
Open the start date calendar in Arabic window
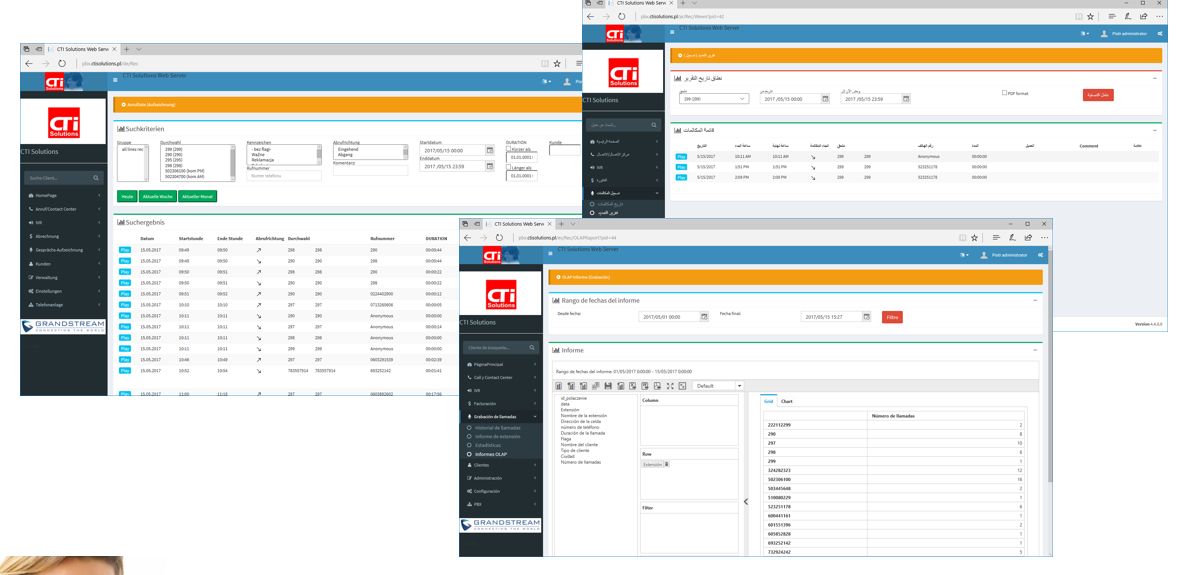pyautogui.click(x=825, y=99)
